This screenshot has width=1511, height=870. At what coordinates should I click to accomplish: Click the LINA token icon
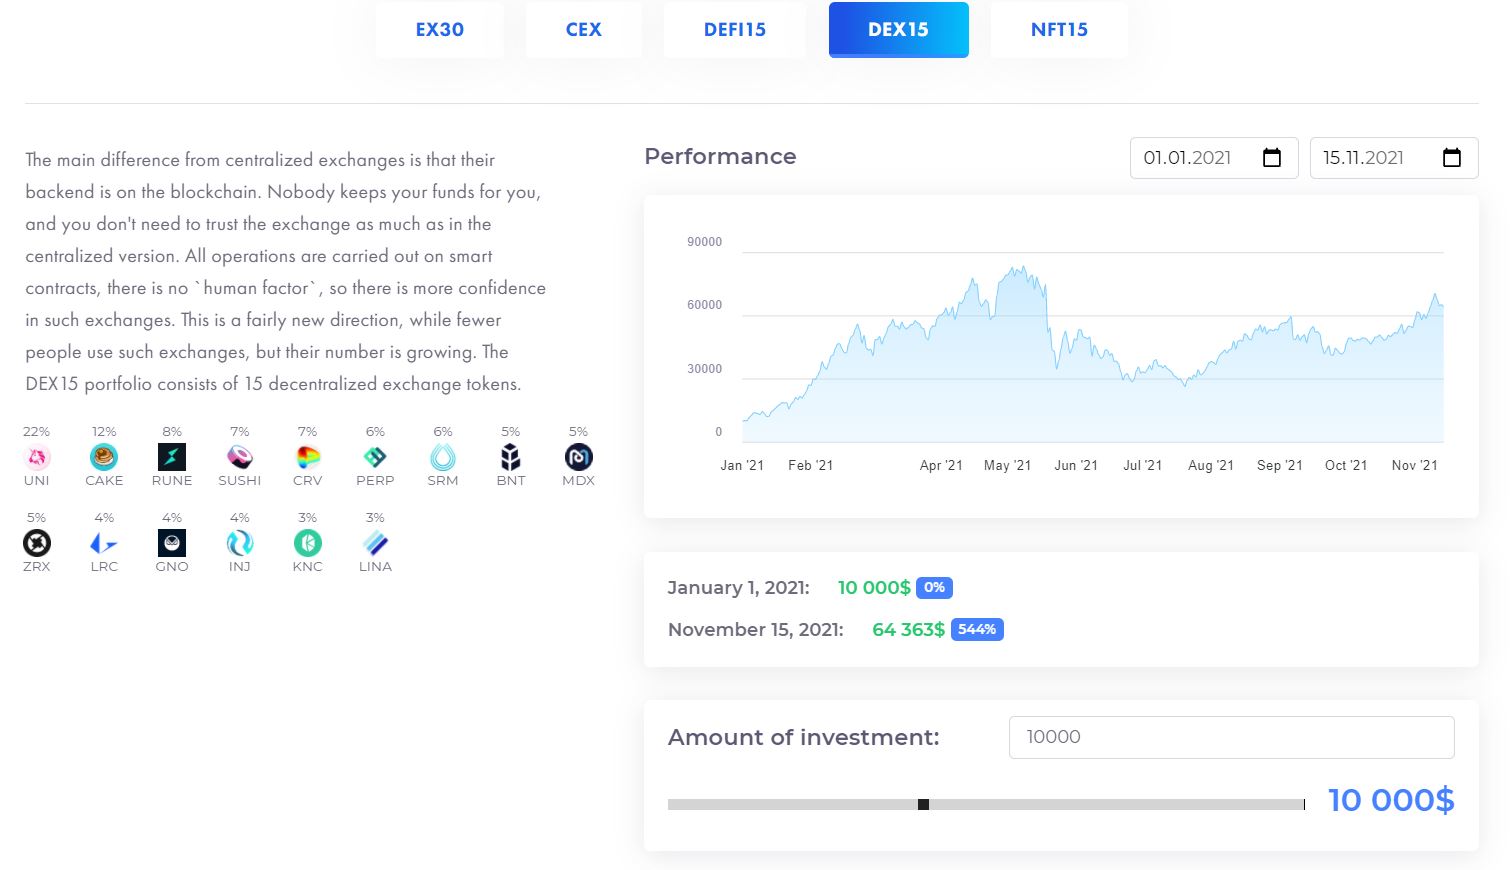pyautogui.click(x=375, y=543)
